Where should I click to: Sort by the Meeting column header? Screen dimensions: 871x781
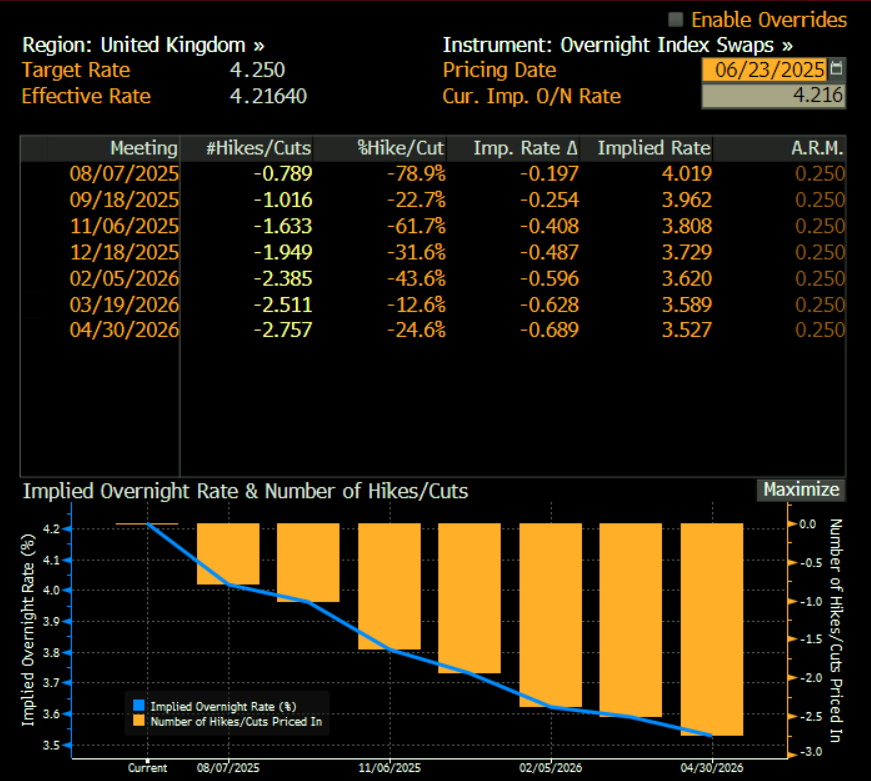tap(143, 148)
